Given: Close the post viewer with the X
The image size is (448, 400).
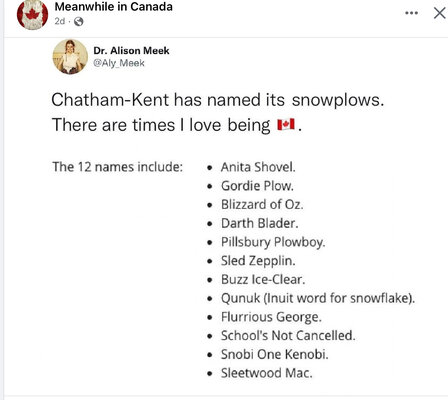Looking at the screenshot, I should pos(440,13).
